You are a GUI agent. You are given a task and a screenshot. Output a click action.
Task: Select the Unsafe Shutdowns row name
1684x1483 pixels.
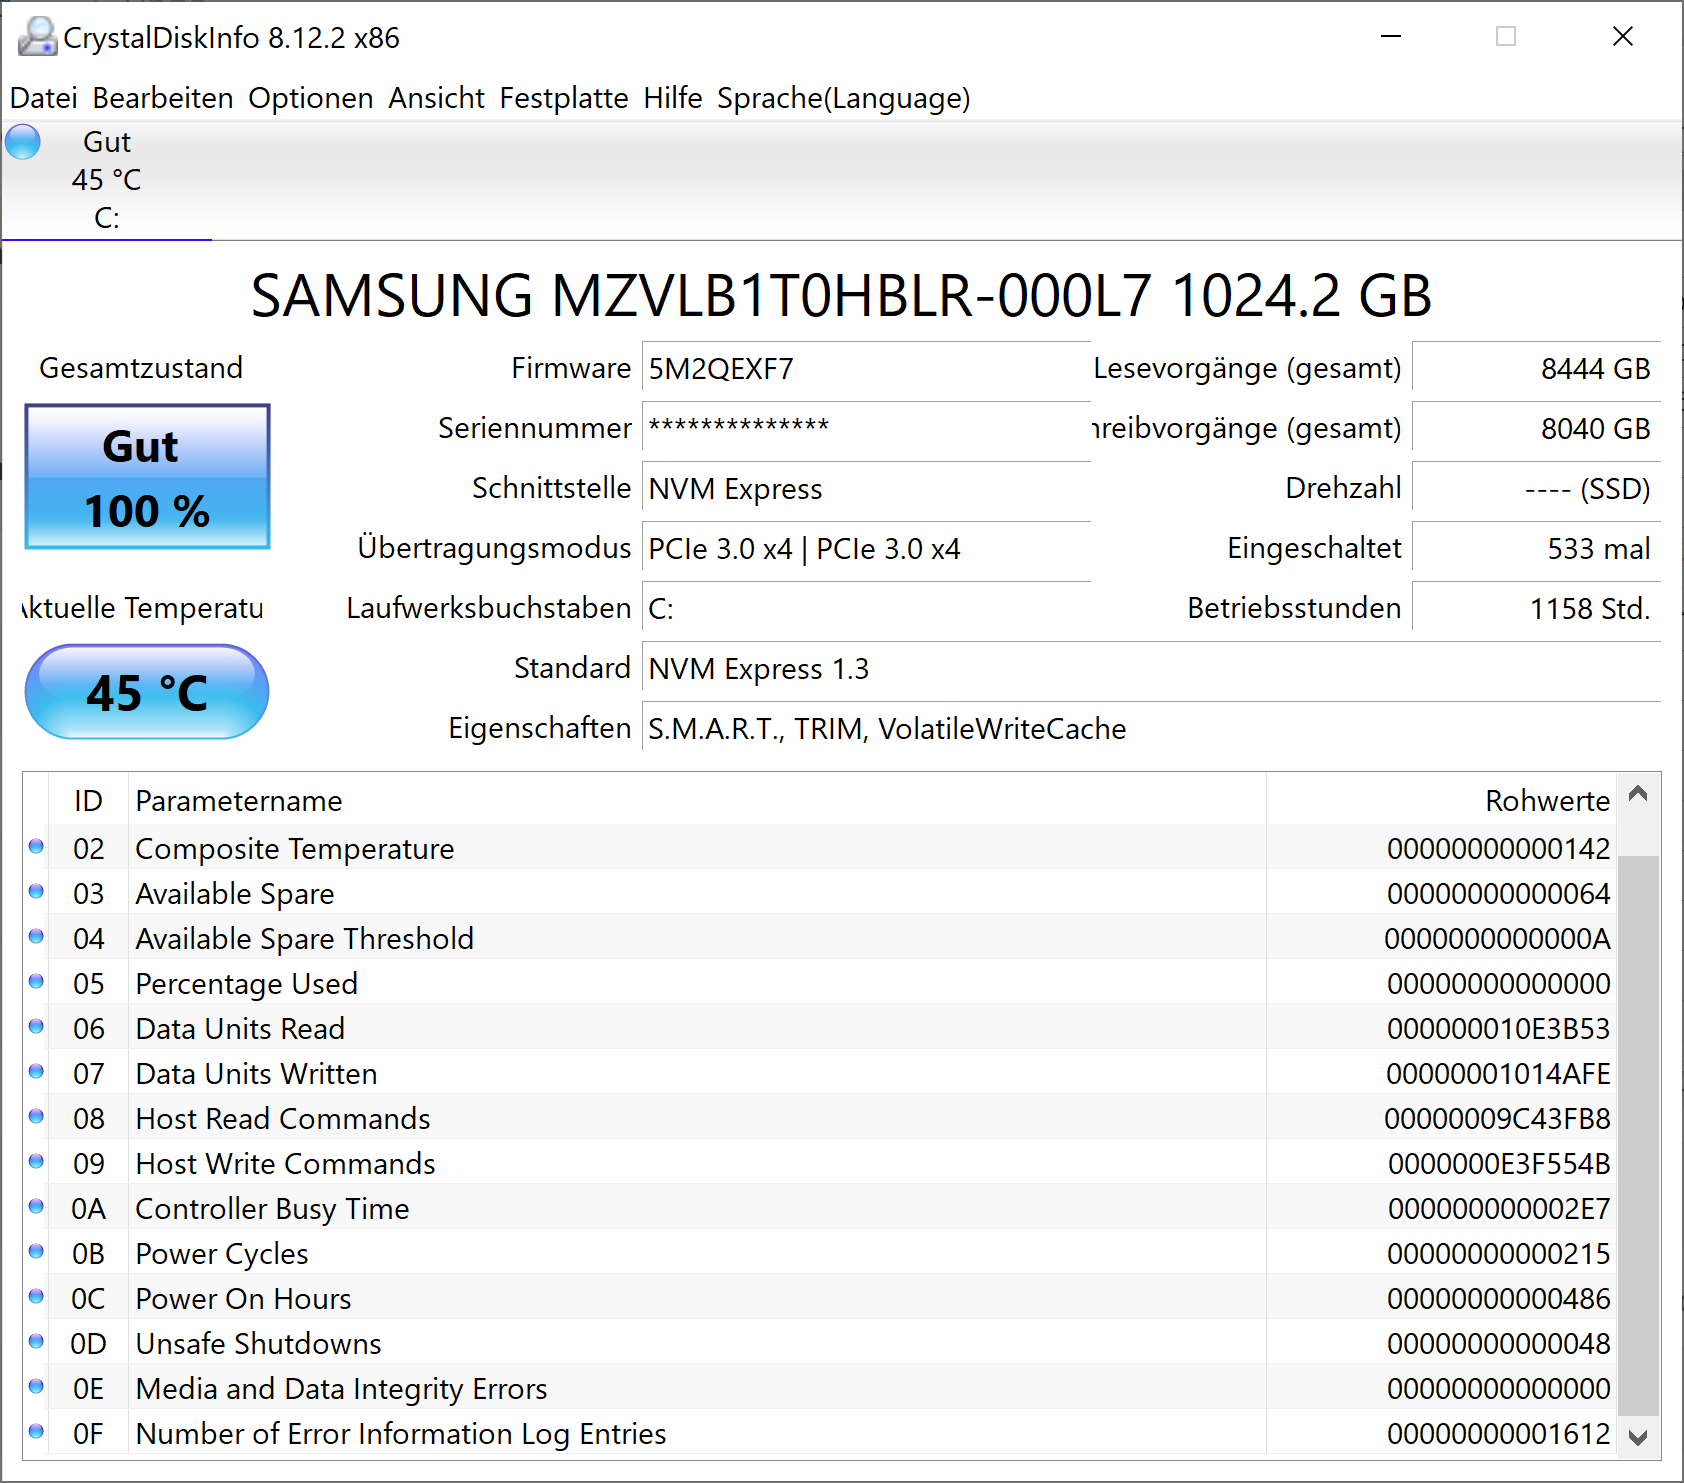pyautogui.click(x=258, y=1344)
